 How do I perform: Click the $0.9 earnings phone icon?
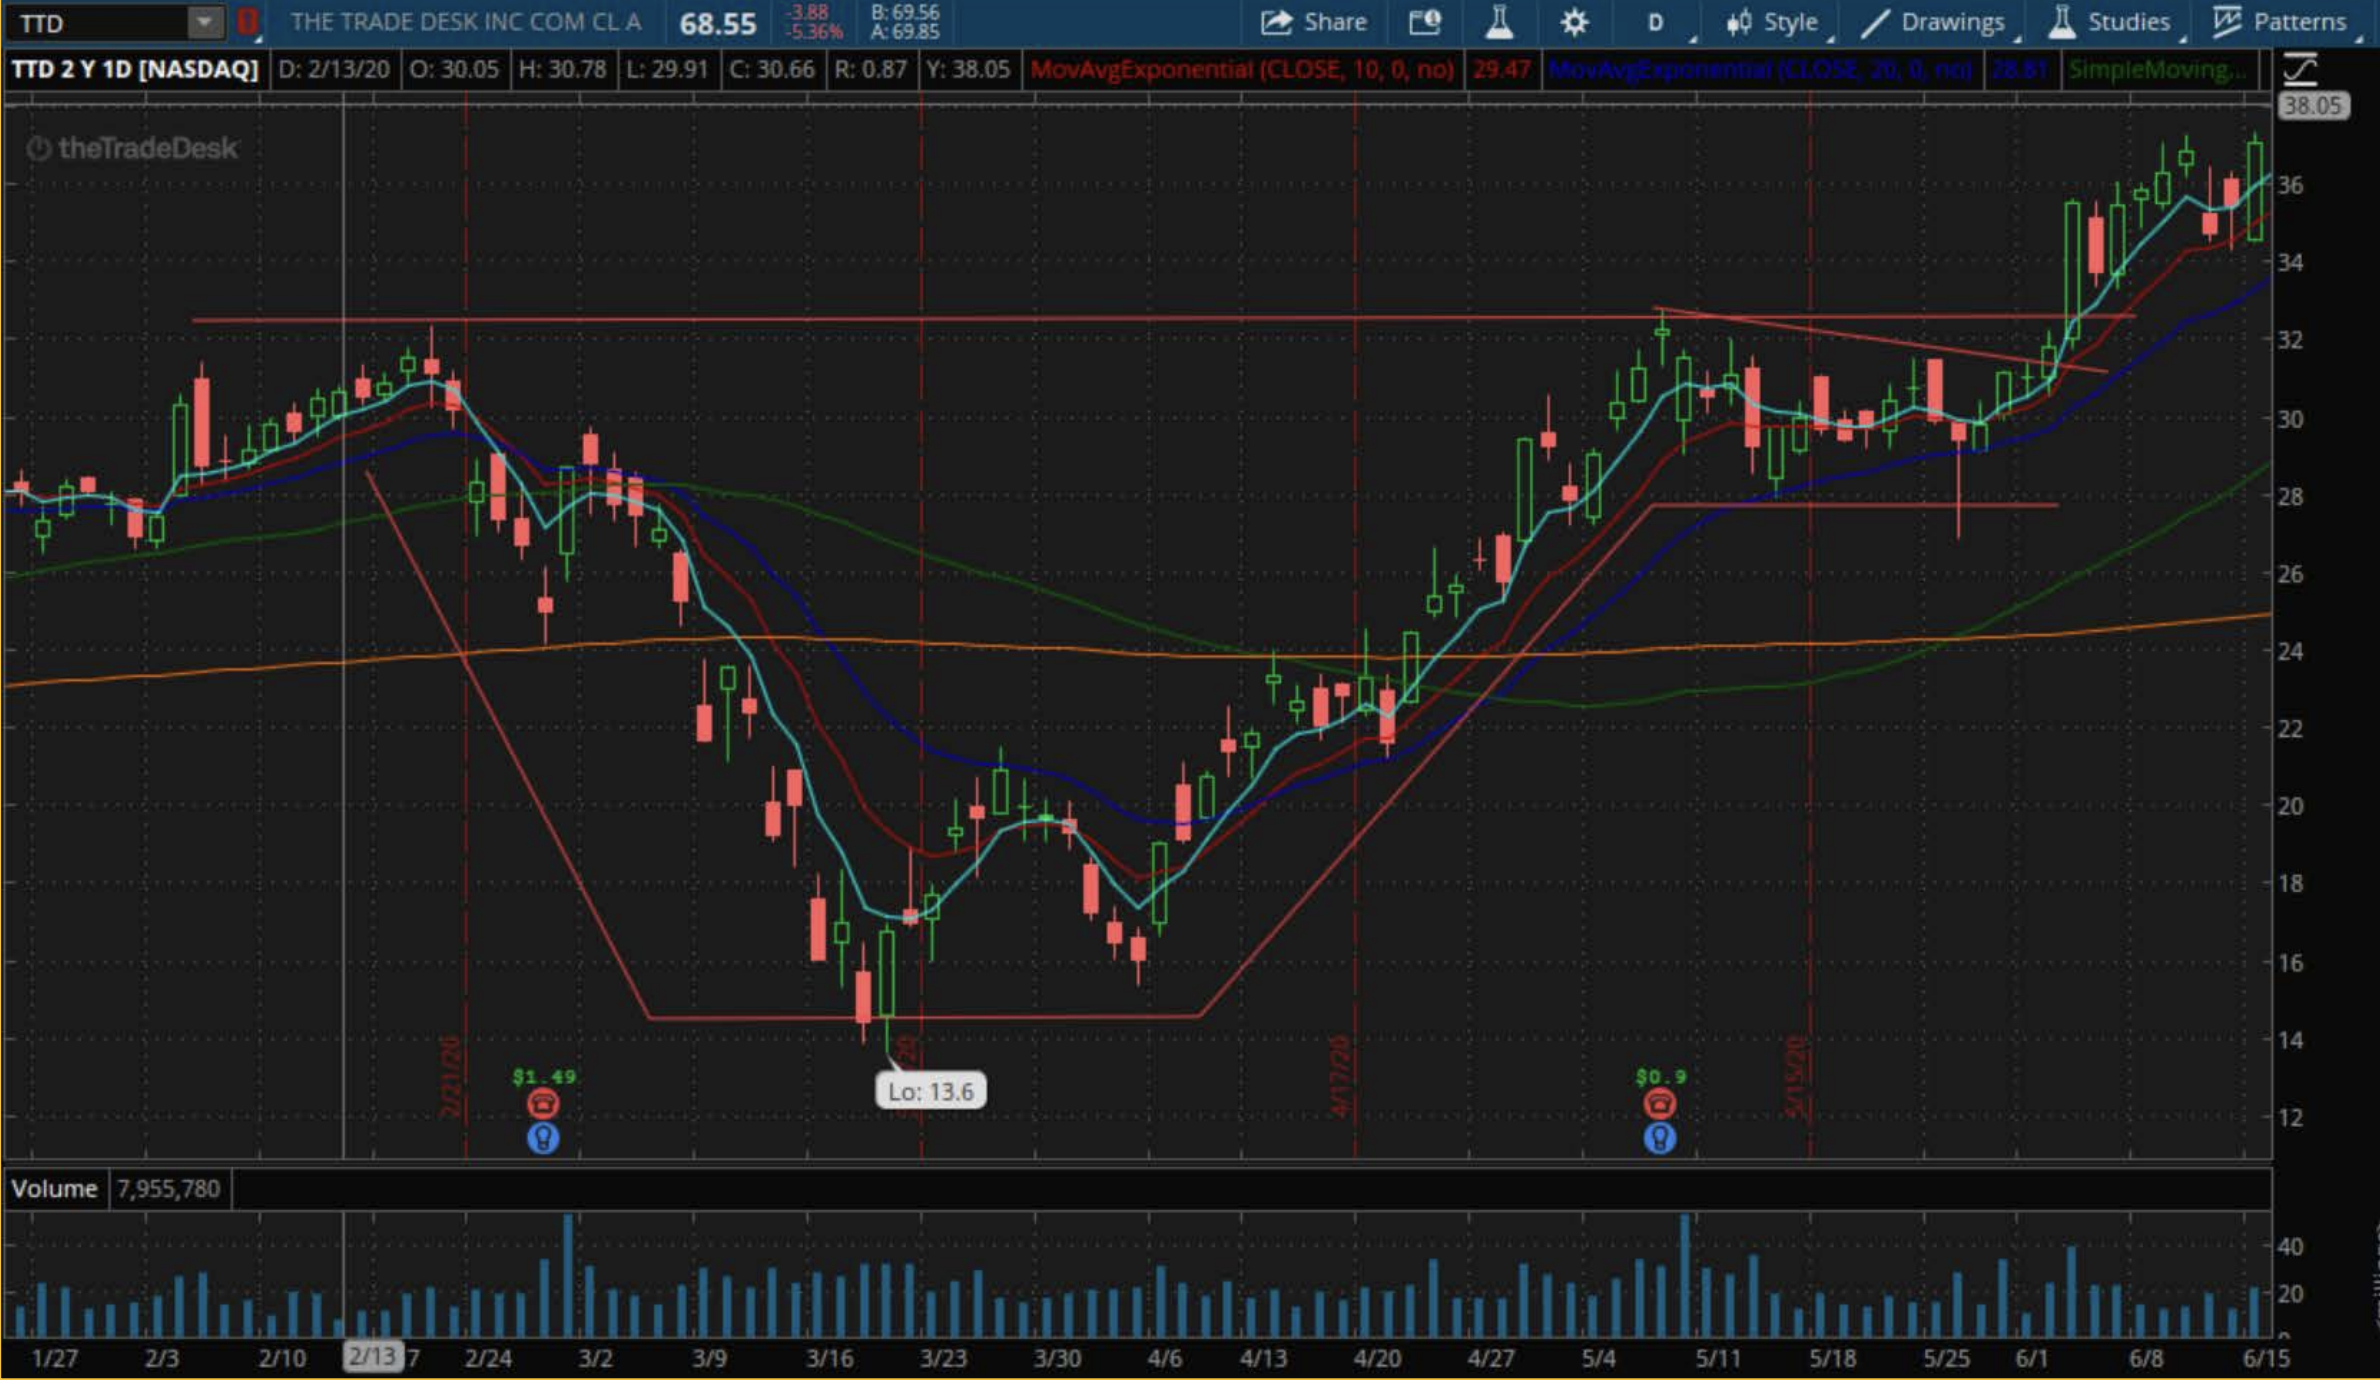click(1659, 1104)
